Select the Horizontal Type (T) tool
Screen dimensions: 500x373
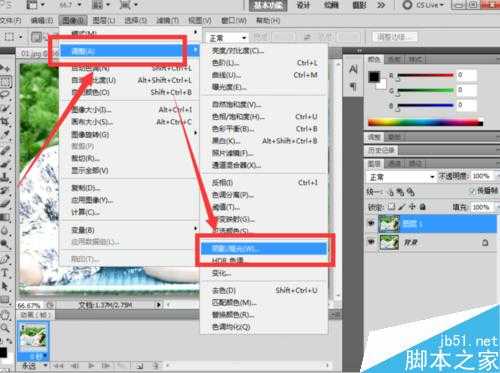5,273
